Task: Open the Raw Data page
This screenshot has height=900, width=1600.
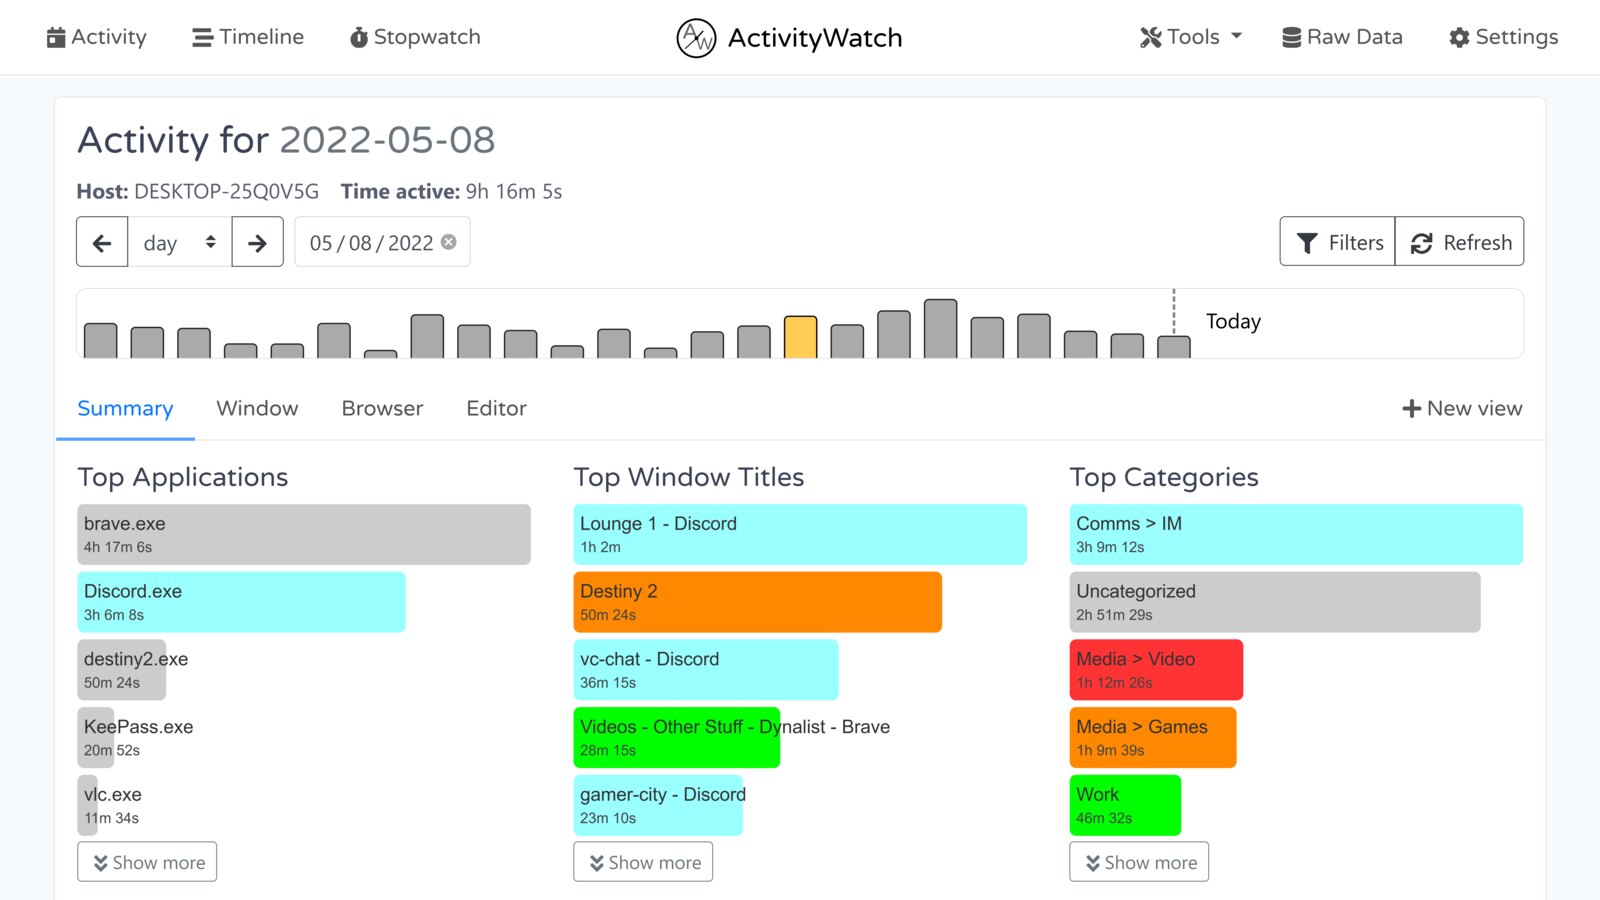Action: (1343, 37)
